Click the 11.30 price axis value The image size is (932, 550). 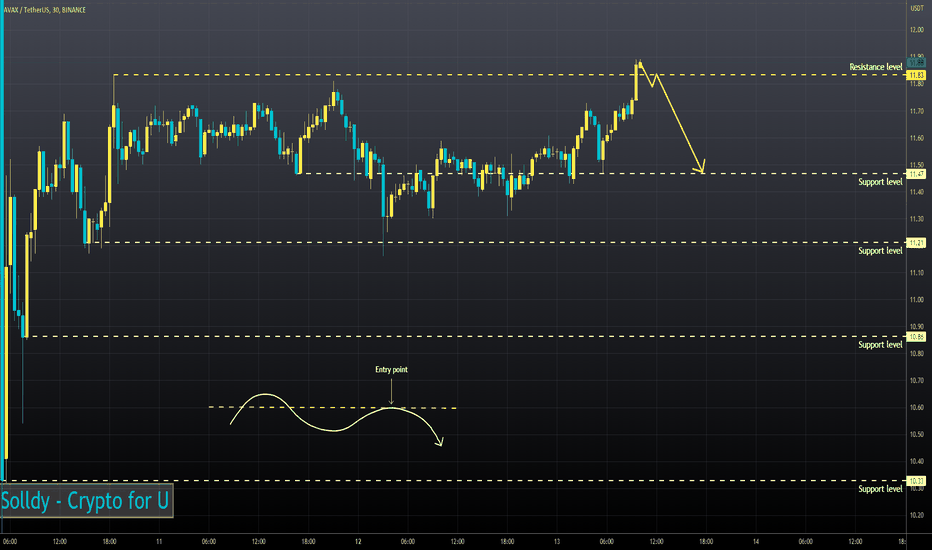(x=917, y=219)
